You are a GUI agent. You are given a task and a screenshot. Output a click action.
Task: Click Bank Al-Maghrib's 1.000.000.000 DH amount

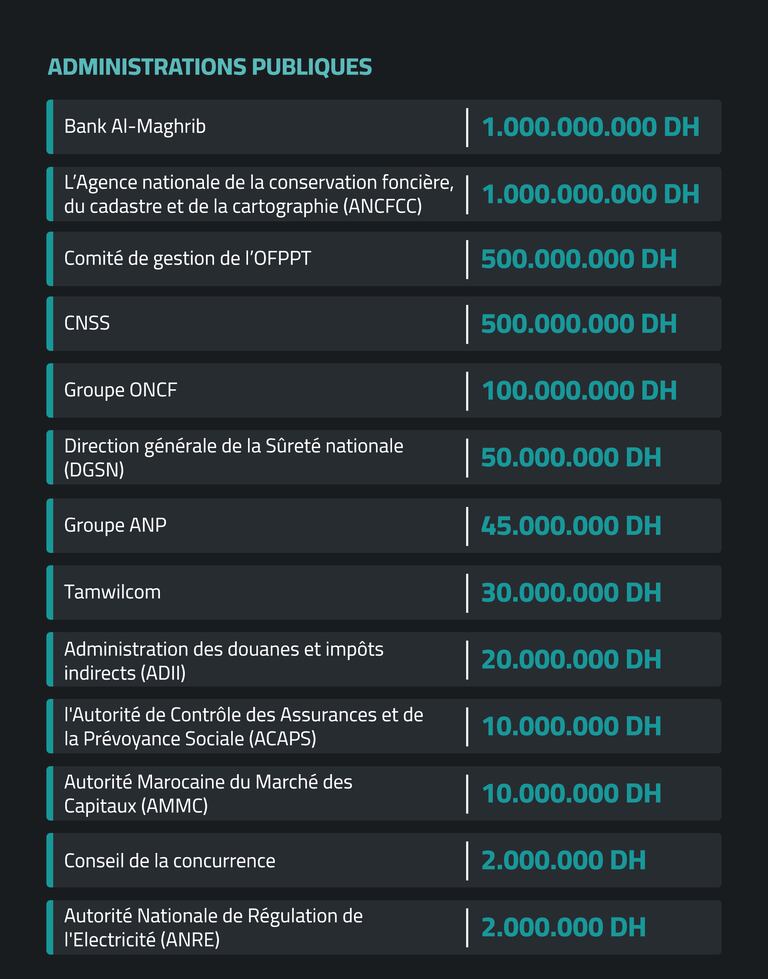click(x=590, y=127)
